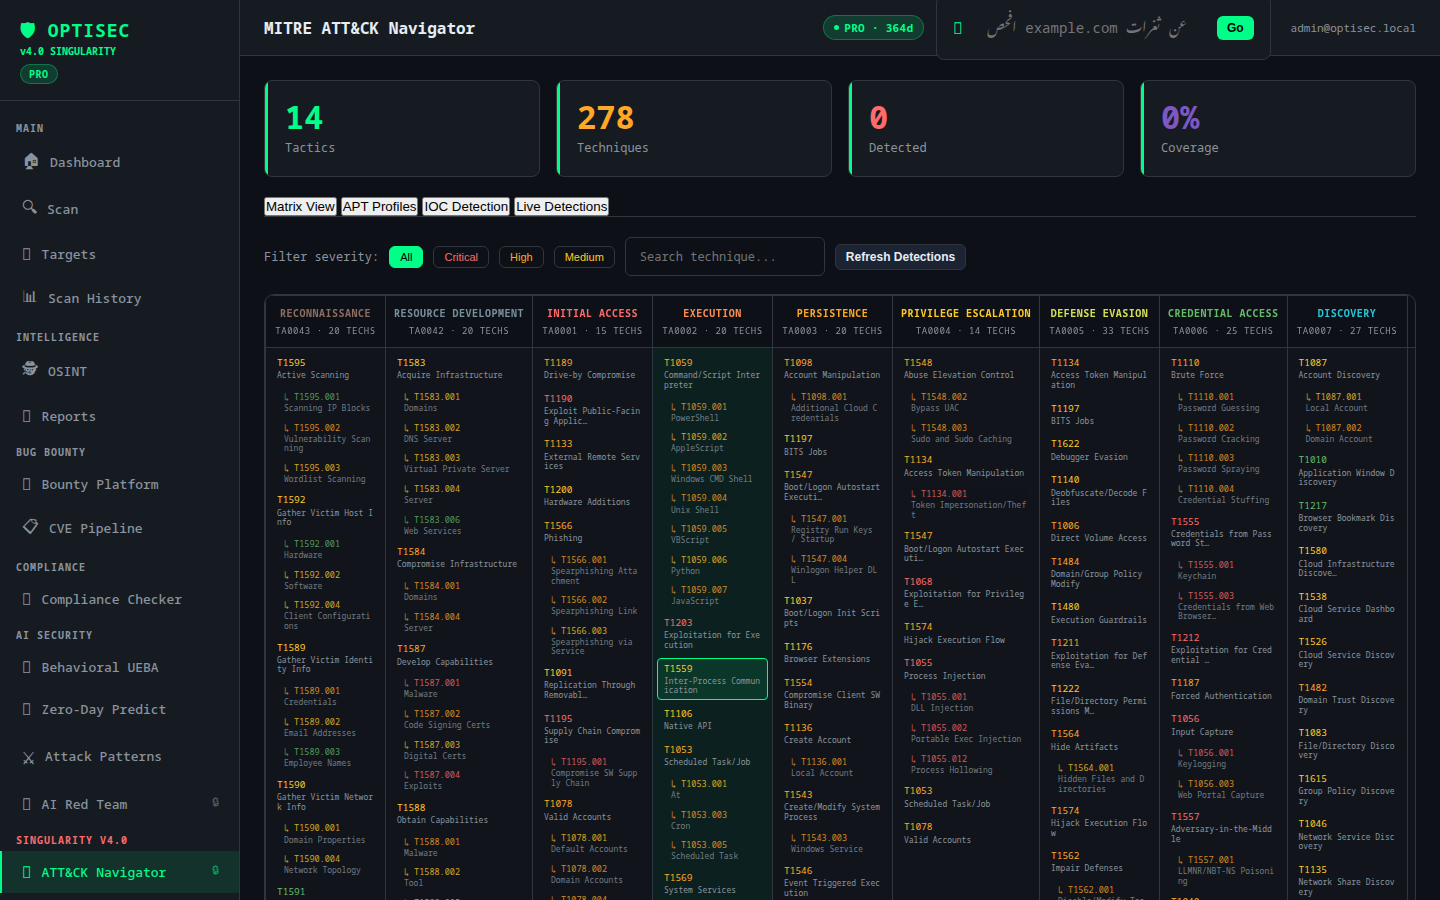Open Bounty Platform in the sidebar
This screenshot has height=900, width=1440.
[120, 485]
